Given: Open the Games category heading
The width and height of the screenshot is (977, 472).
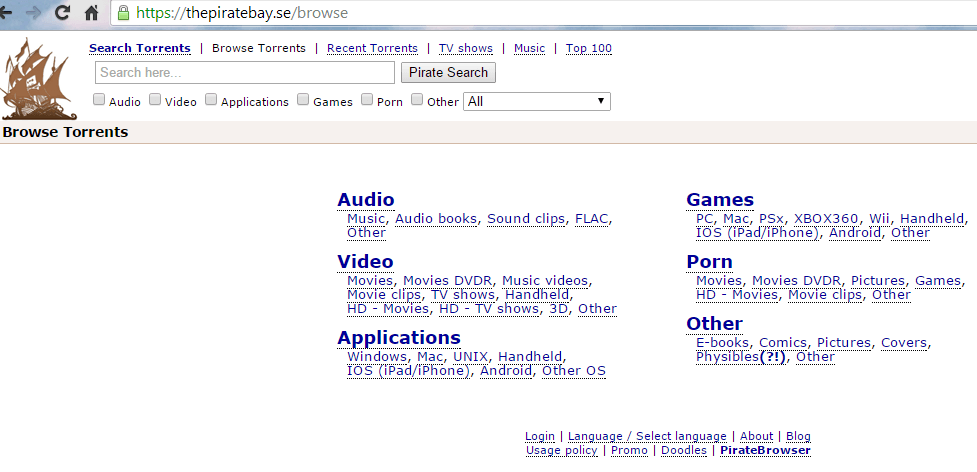Looking at the screenshot, I should point(720,200).
